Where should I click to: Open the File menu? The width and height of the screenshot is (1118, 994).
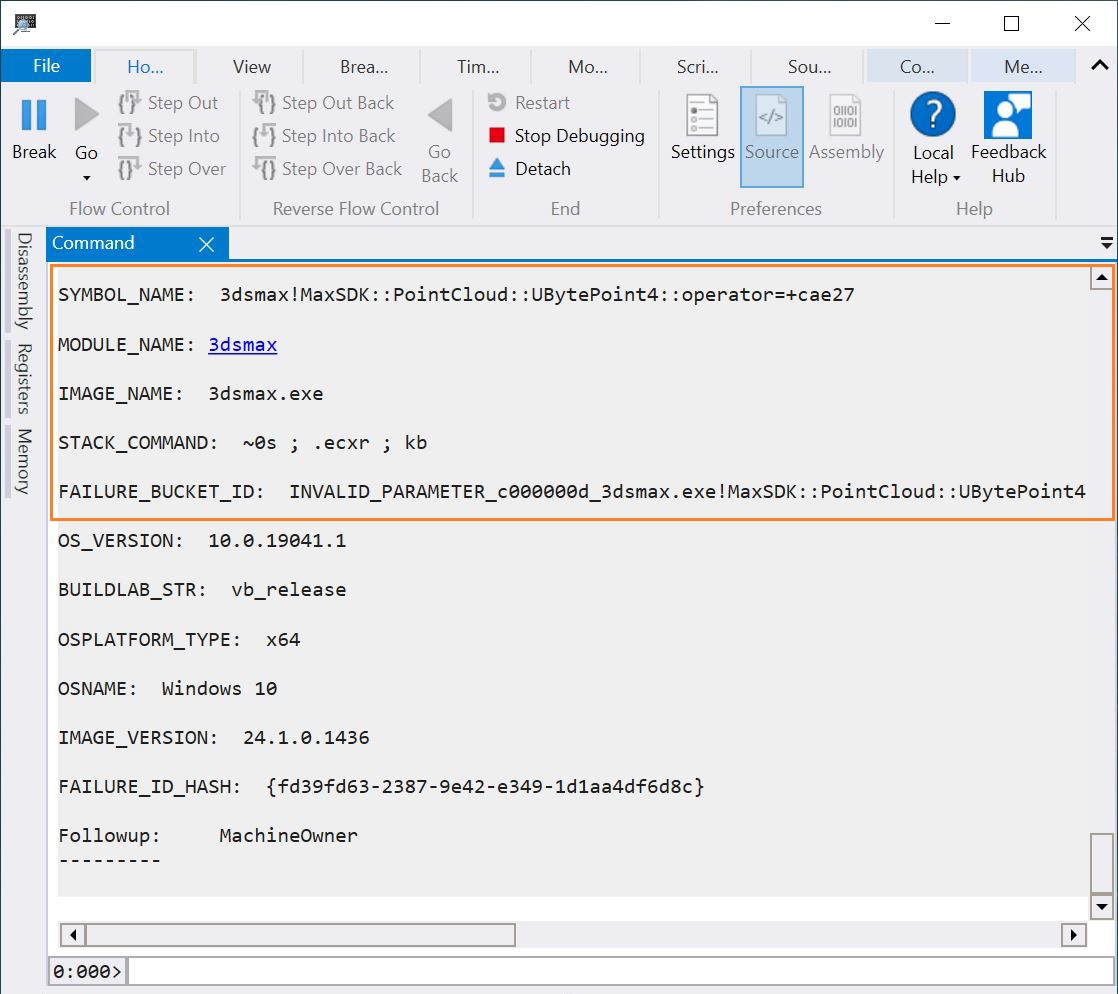[x=46, y=66]
